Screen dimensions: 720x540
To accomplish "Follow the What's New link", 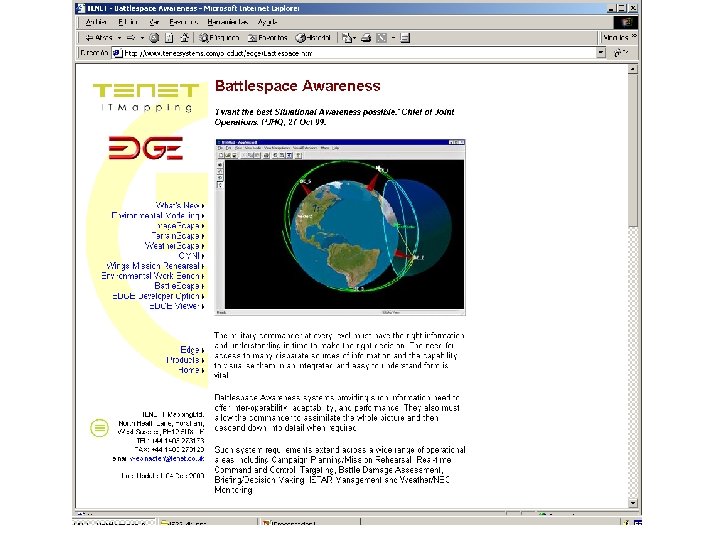I will tap(180, 205).
